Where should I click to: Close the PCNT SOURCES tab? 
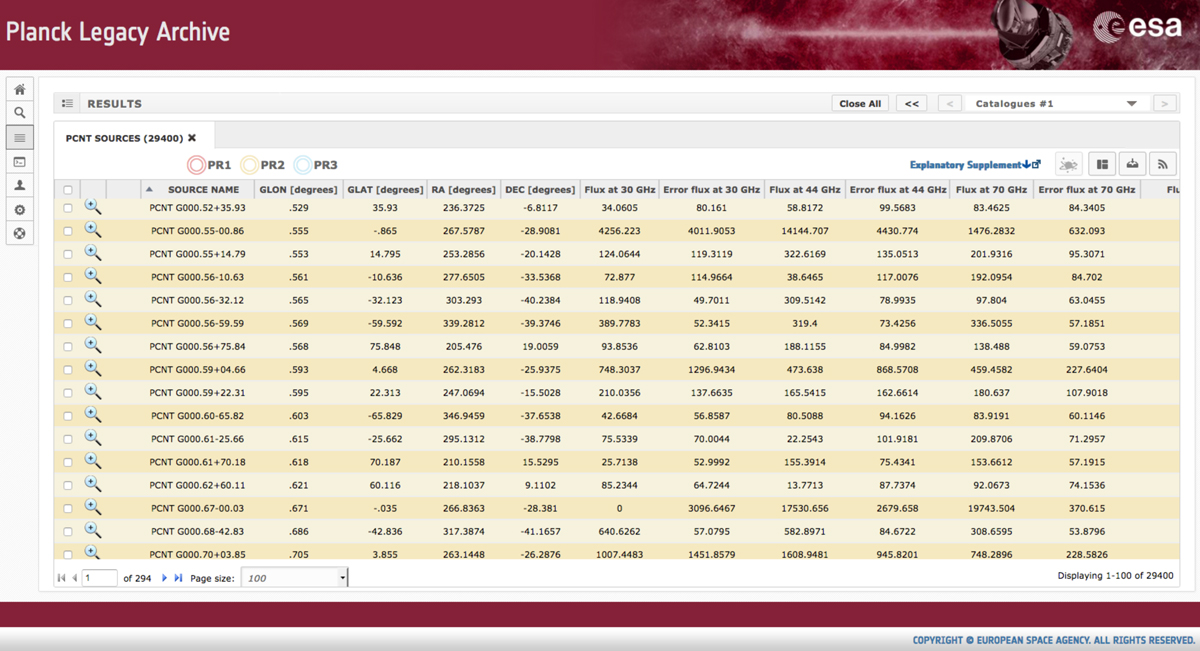pyautogui.click(x=192, y=138)
